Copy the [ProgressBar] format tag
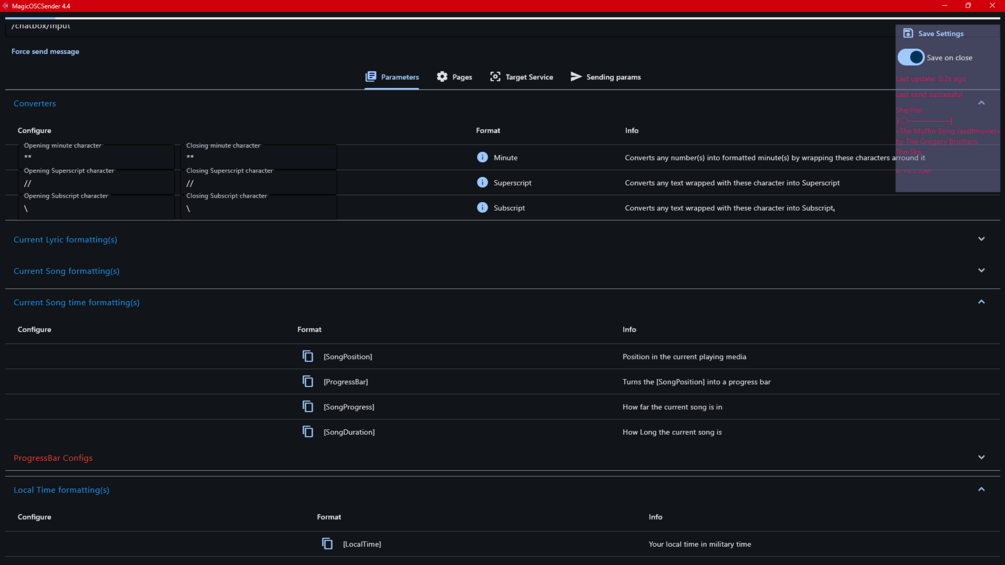The height and width of the screenshot is (565, 1005). pyautogui.click(x=308, y=381)
